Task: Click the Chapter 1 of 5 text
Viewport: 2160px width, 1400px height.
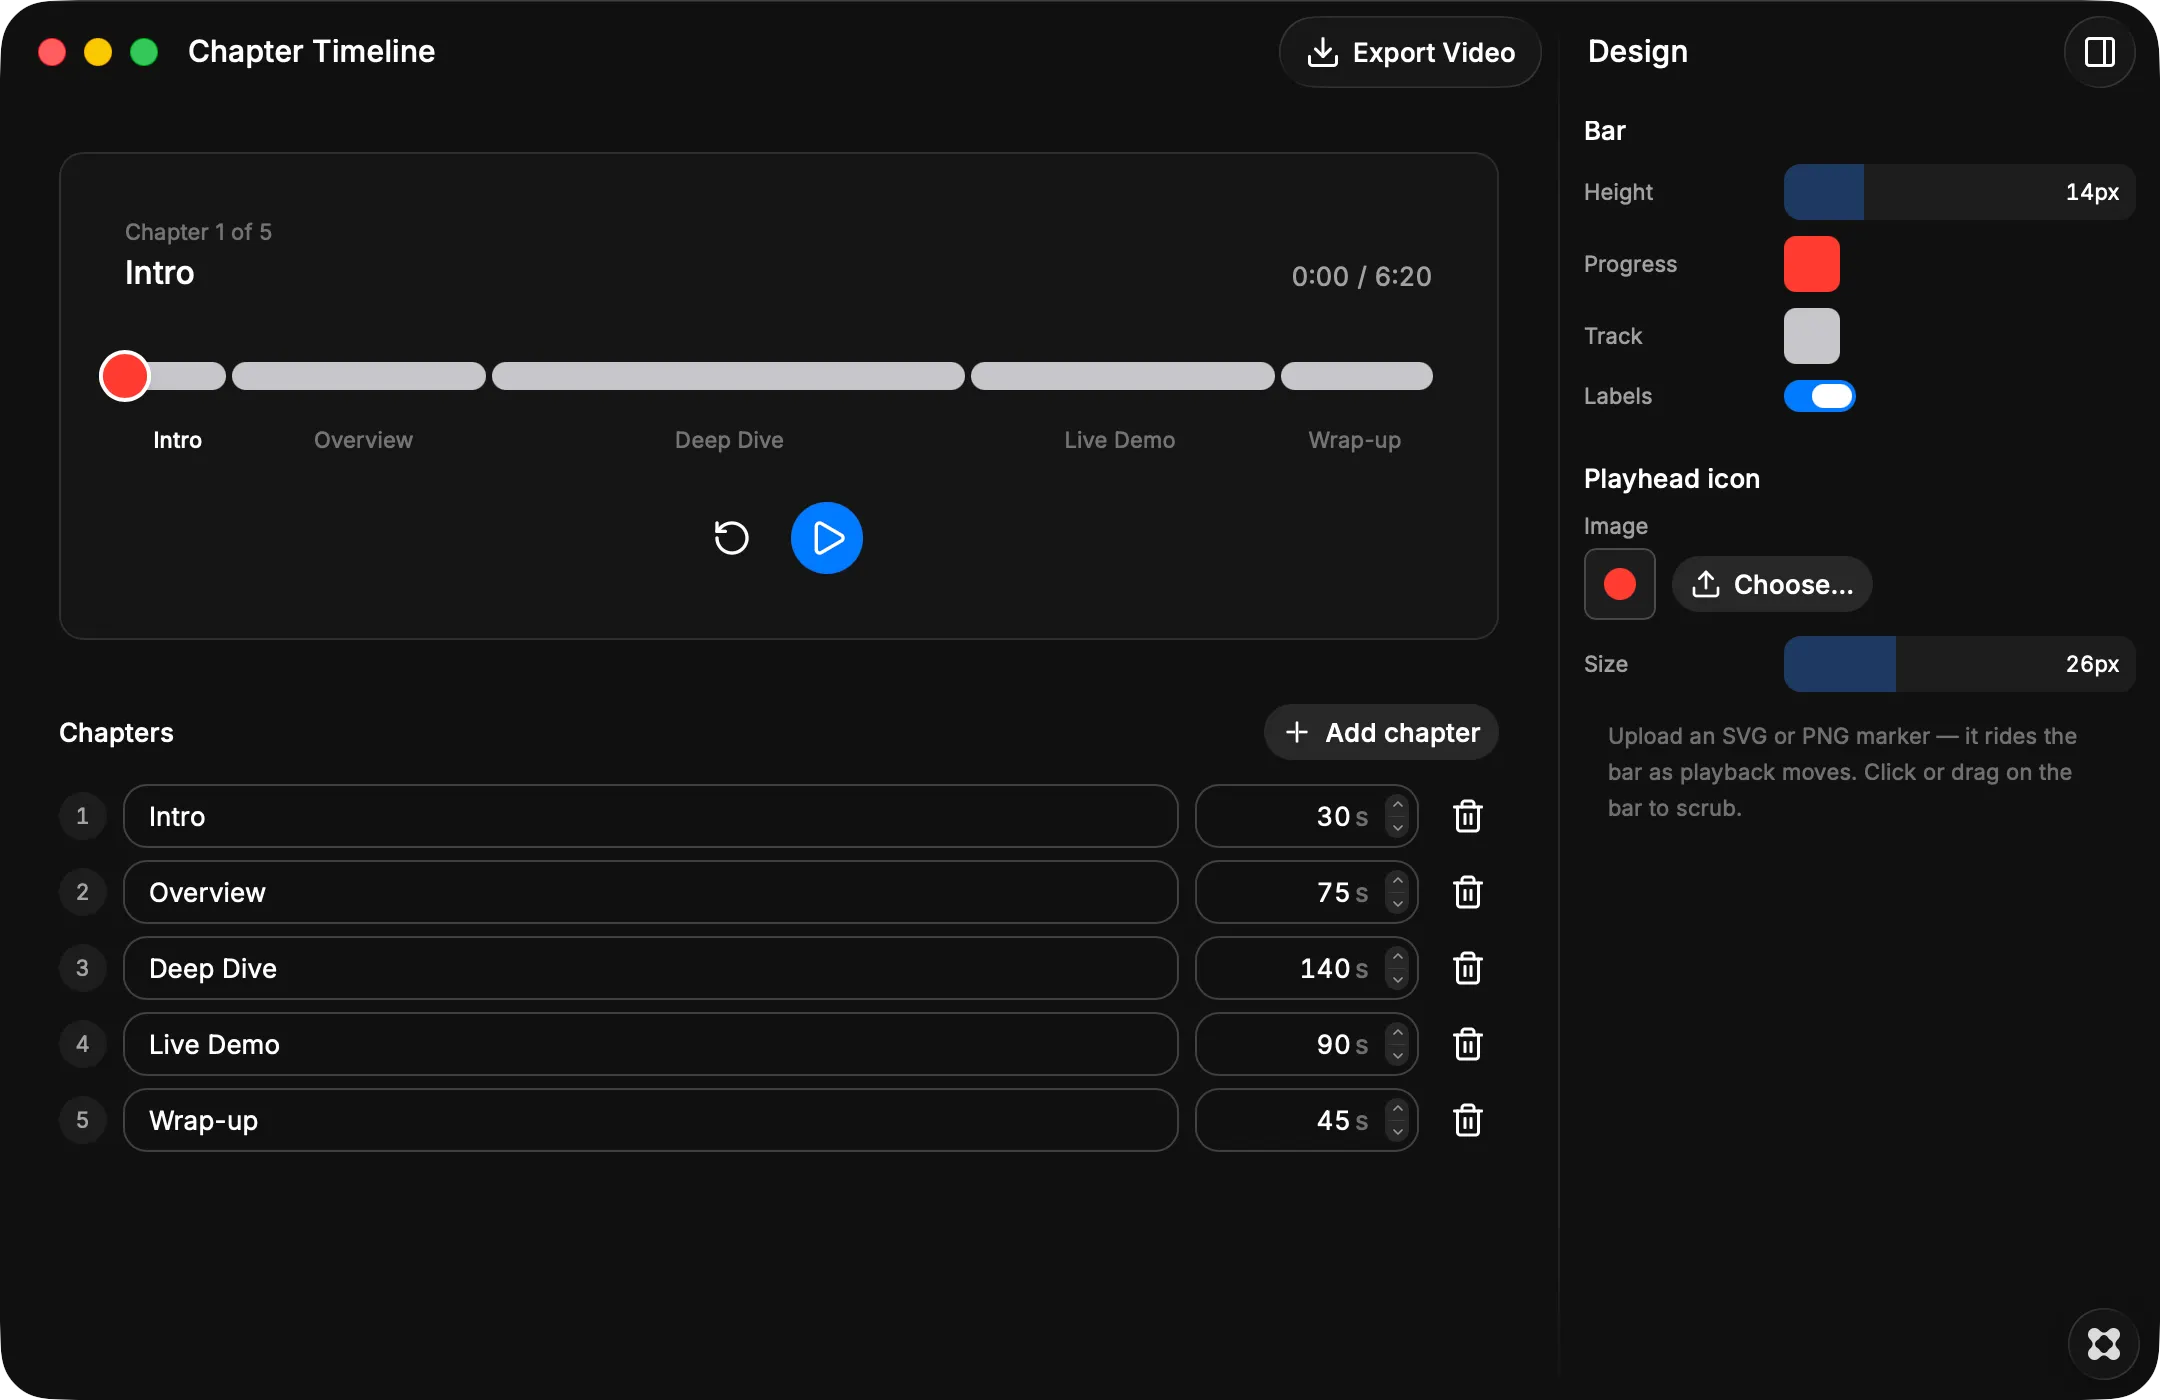Action: 198,232
